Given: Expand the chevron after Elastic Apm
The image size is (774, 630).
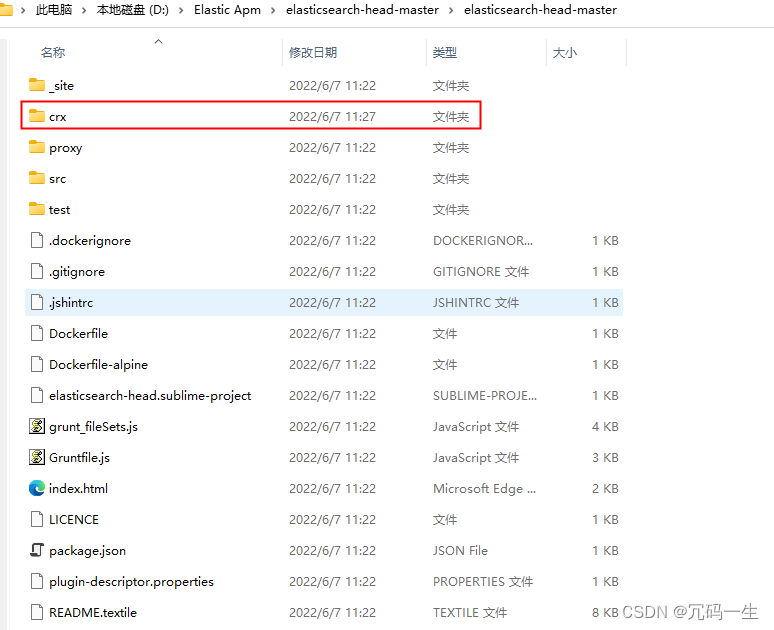Looking at the screenshot, I should pos(273,10).
